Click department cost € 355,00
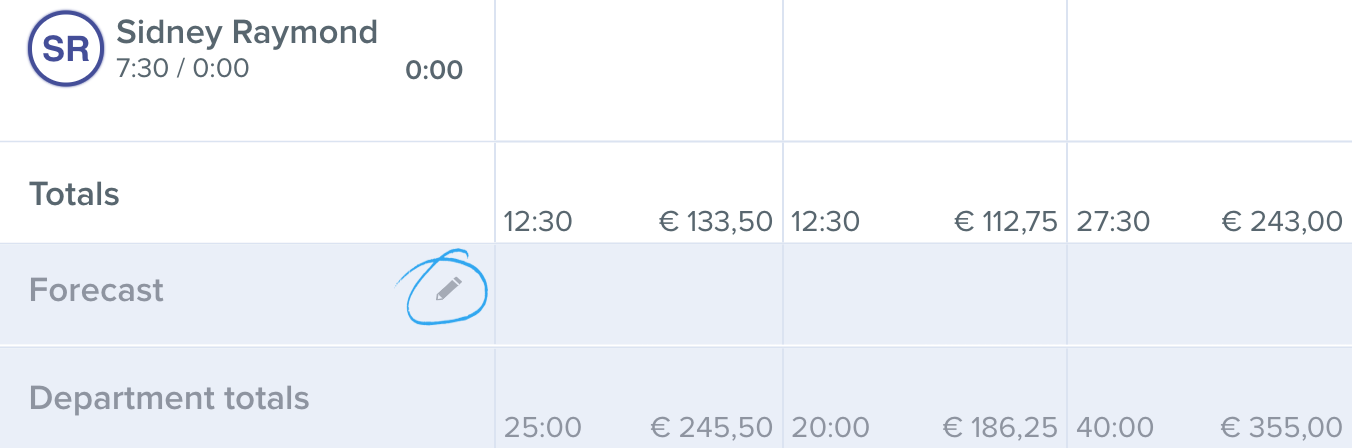Screen dimensions: 1352x448 tap(1281, 428)
